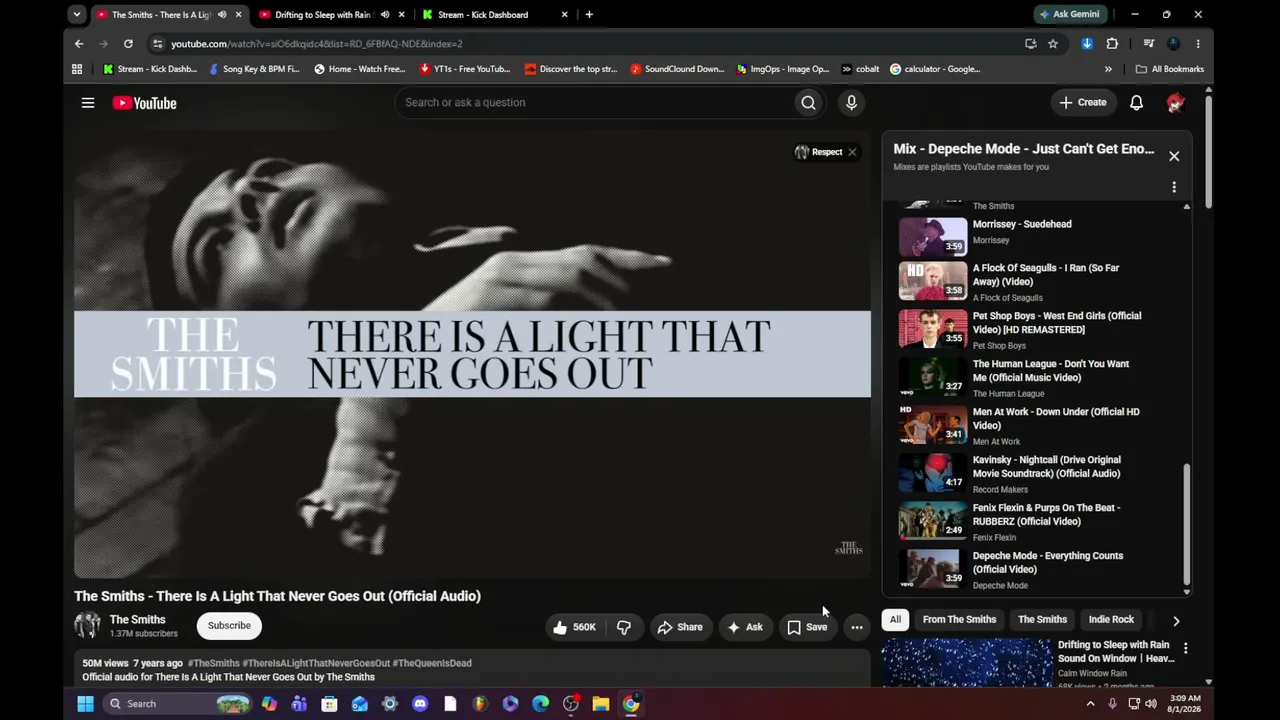
Task: Show more bookmarks with the chevron
Action: click(1108, 69)
